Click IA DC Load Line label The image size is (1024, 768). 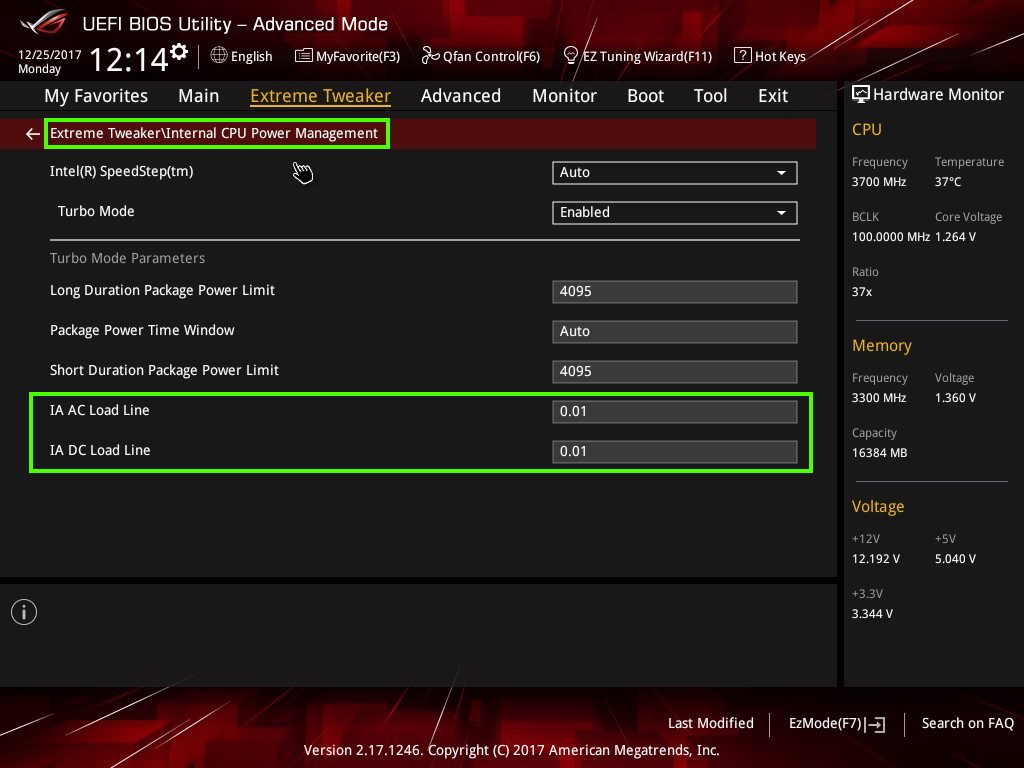click(101, 450)
